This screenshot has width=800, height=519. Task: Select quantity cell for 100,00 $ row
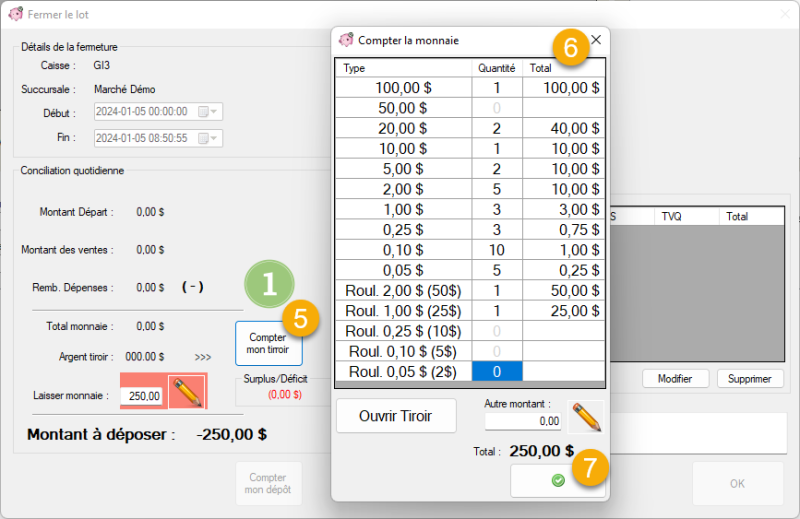point(497,88)
